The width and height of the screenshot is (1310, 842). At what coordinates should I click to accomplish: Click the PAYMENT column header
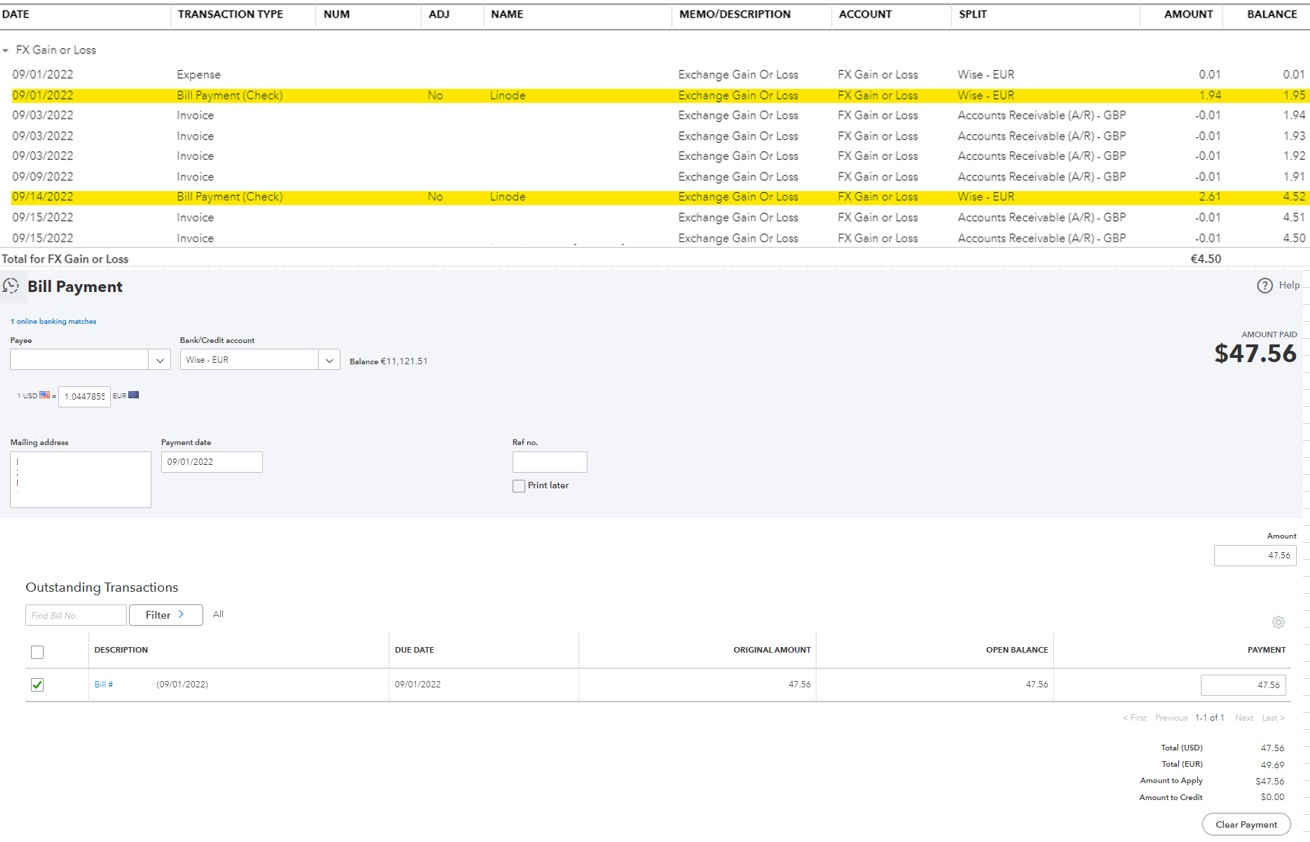pos(1266,650)
